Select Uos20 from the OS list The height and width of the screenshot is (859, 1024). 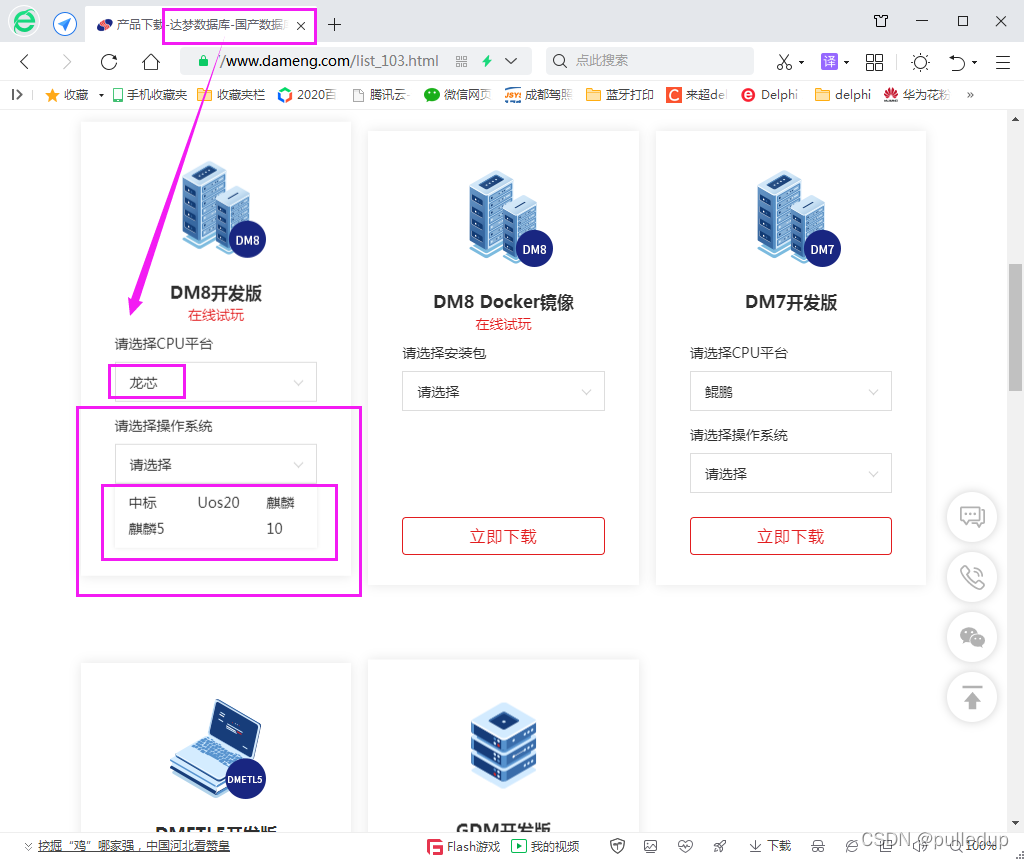219,502
